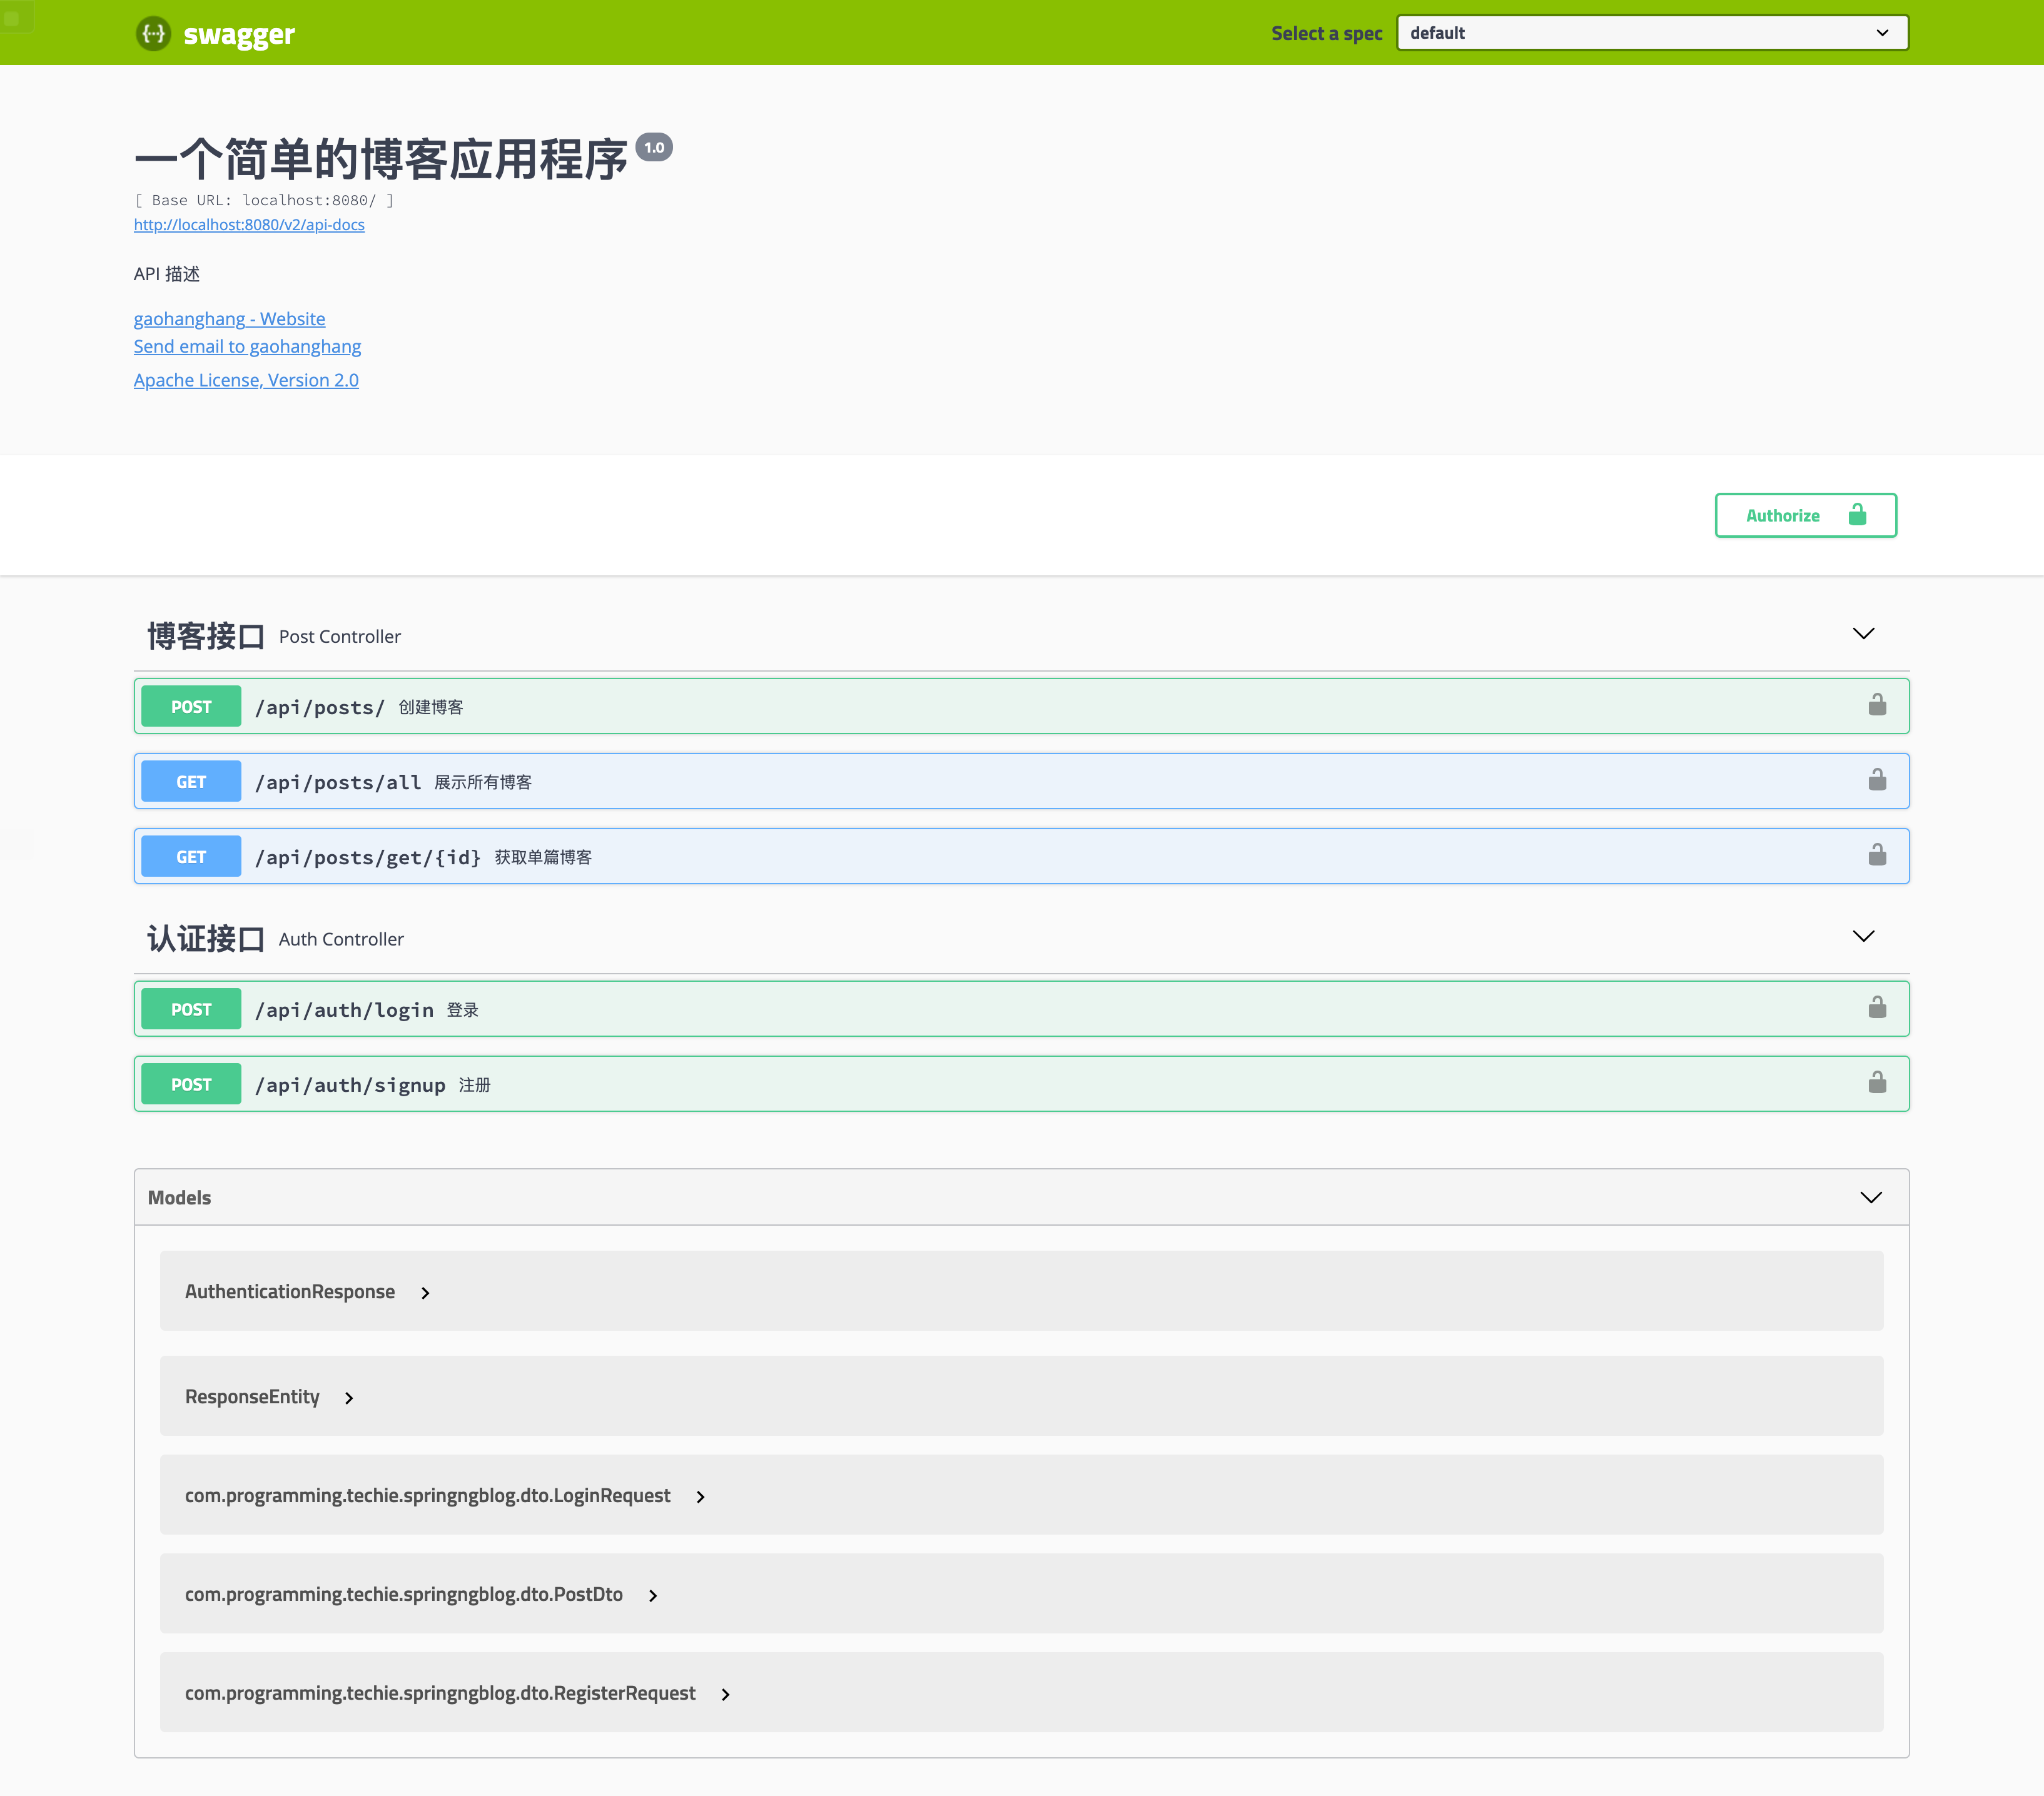This screenshot has width=2044, height=1796.
Task: Open Apache License, Version 2.0 link
Action: click(246, 380)
